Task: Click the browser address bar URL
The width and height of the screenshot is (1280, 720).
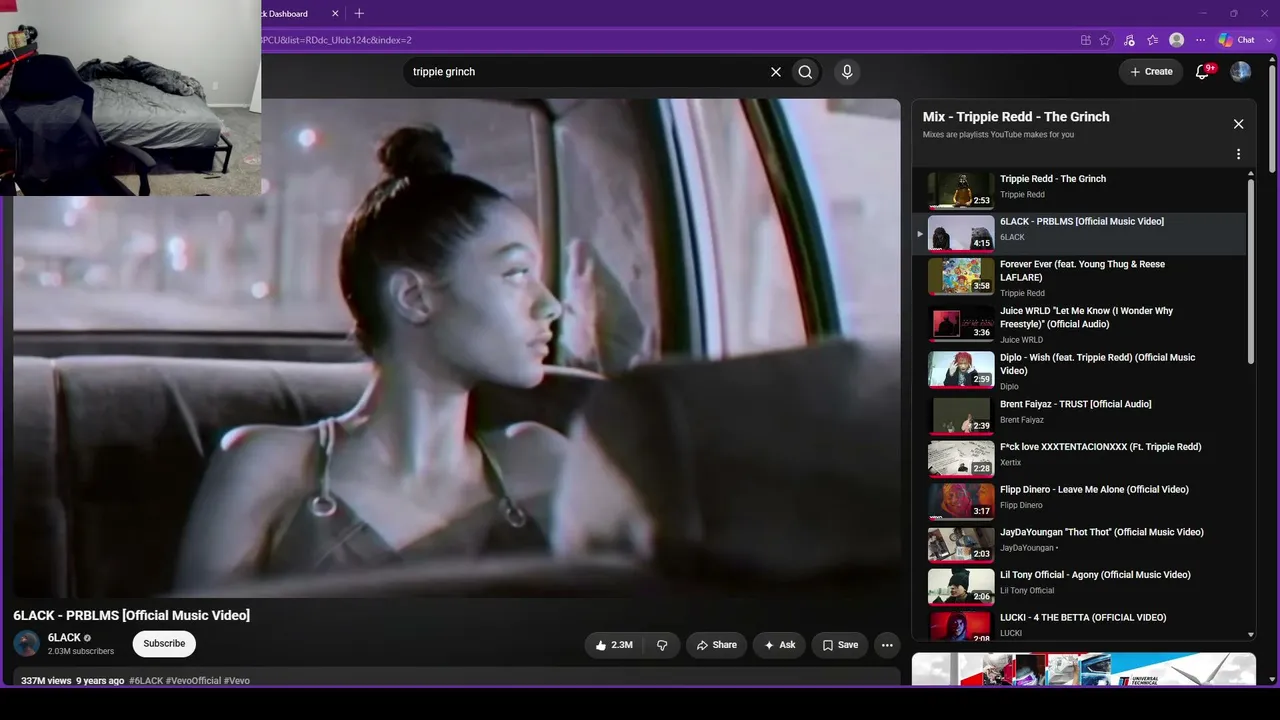Action: point(336,40)
